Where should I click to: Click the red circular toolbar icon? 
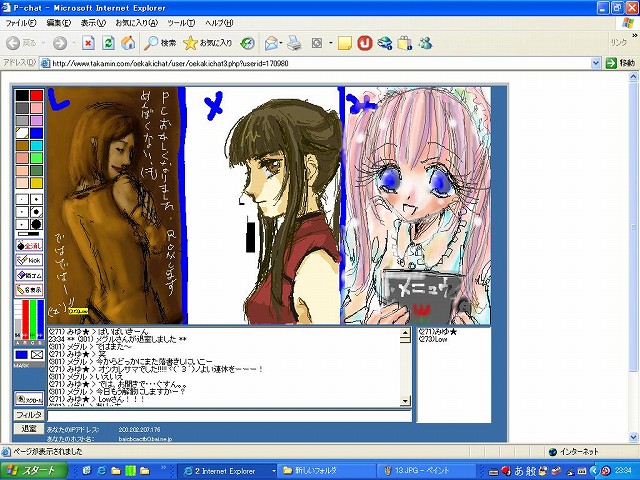point(365,43)
